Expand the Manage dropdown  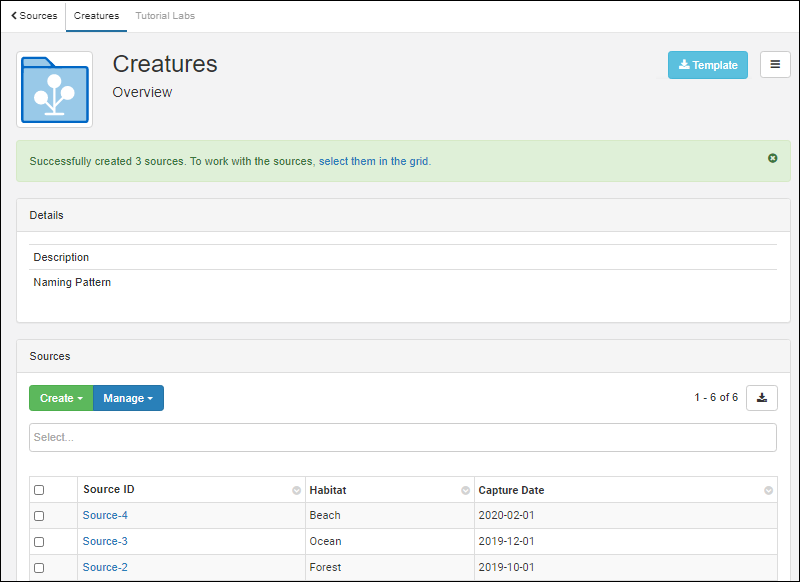(x=128, y=398)
